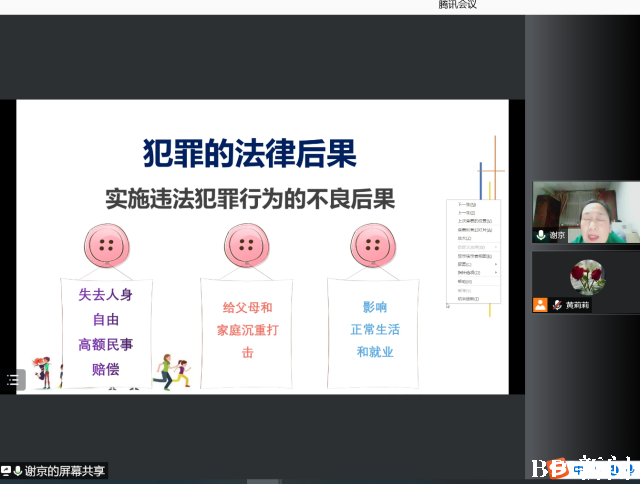Click the screen sharing monitor icon
The height and width of the screenshot is (484, 640).
(x=6, y=470)
